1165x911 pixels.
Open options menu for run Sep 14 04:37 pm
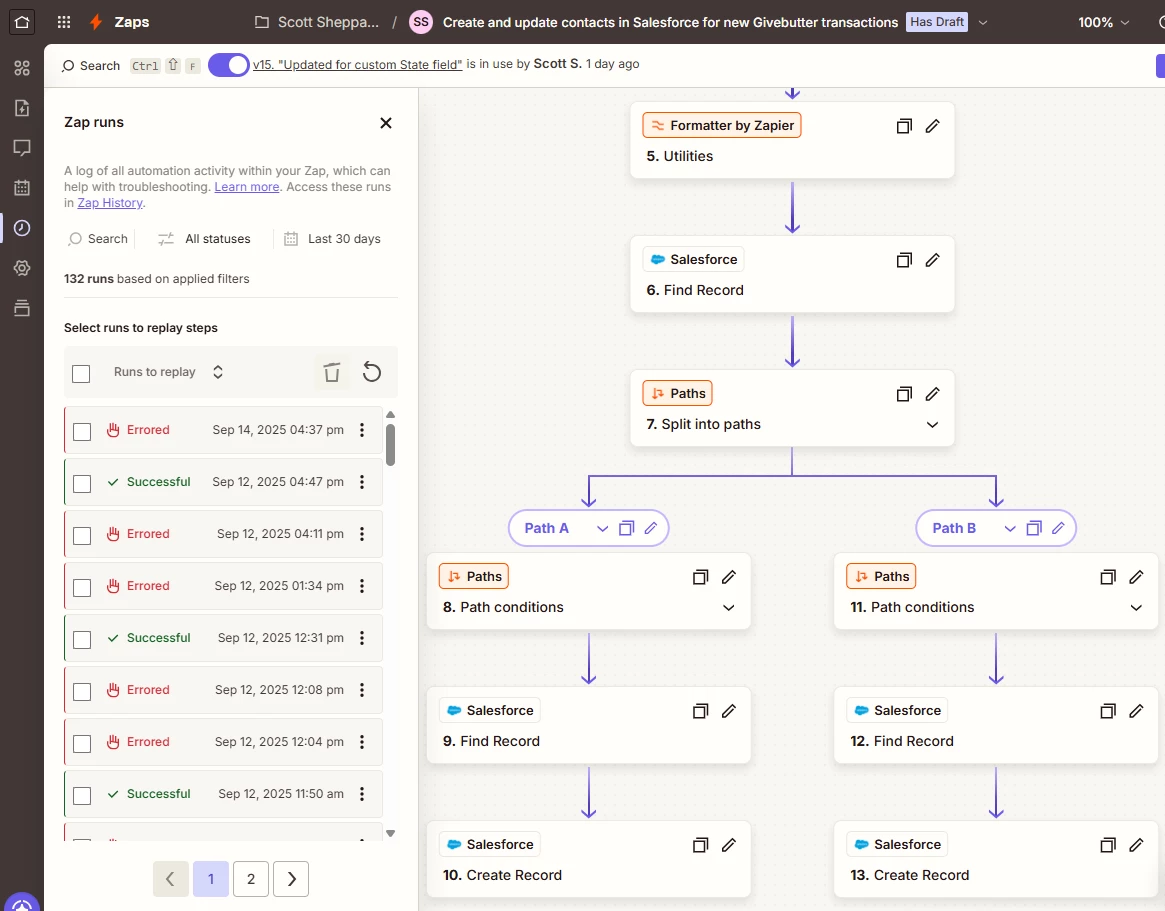point(362,429)
